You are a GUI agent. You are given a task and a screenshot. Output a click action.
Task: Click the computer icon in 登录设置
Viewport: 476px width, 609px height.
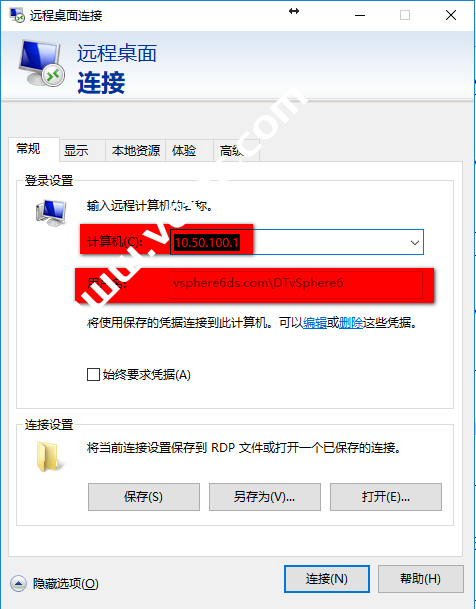coord(51,213)
